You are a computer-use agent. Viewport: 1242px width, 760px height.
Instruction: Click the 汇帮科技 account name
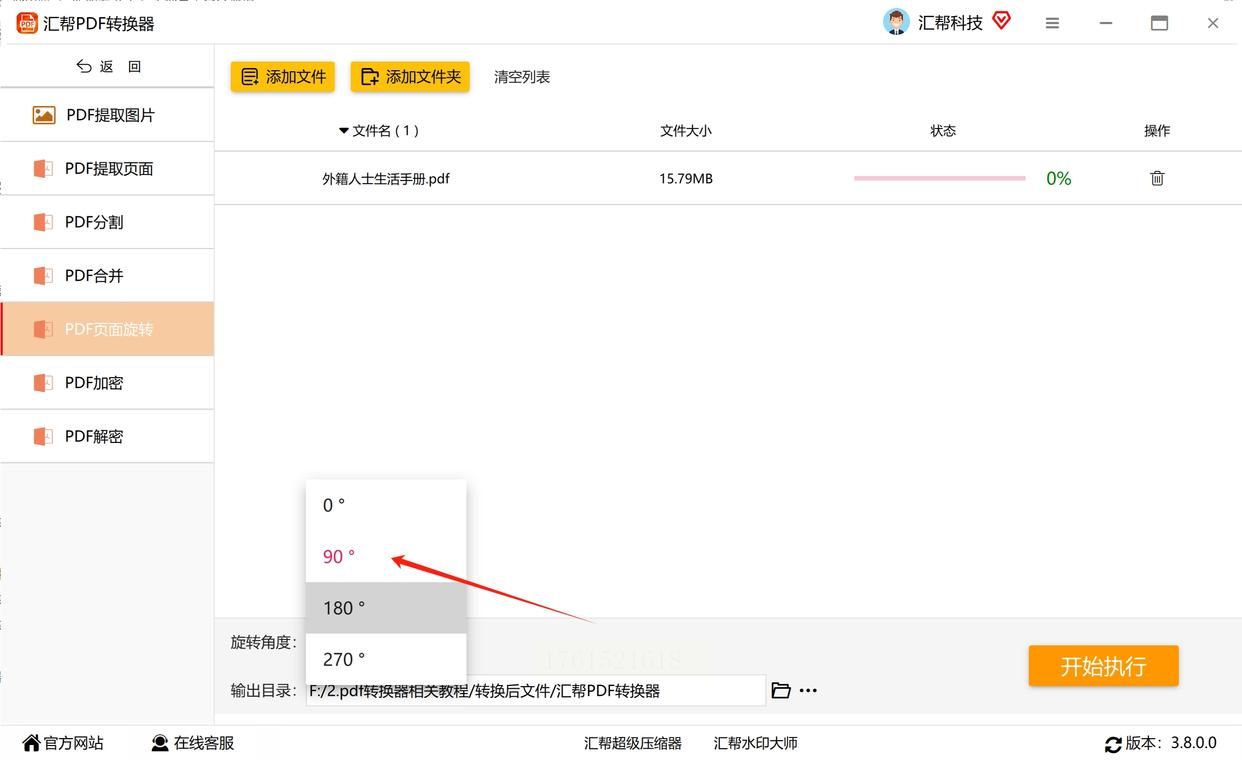point(950,23)
